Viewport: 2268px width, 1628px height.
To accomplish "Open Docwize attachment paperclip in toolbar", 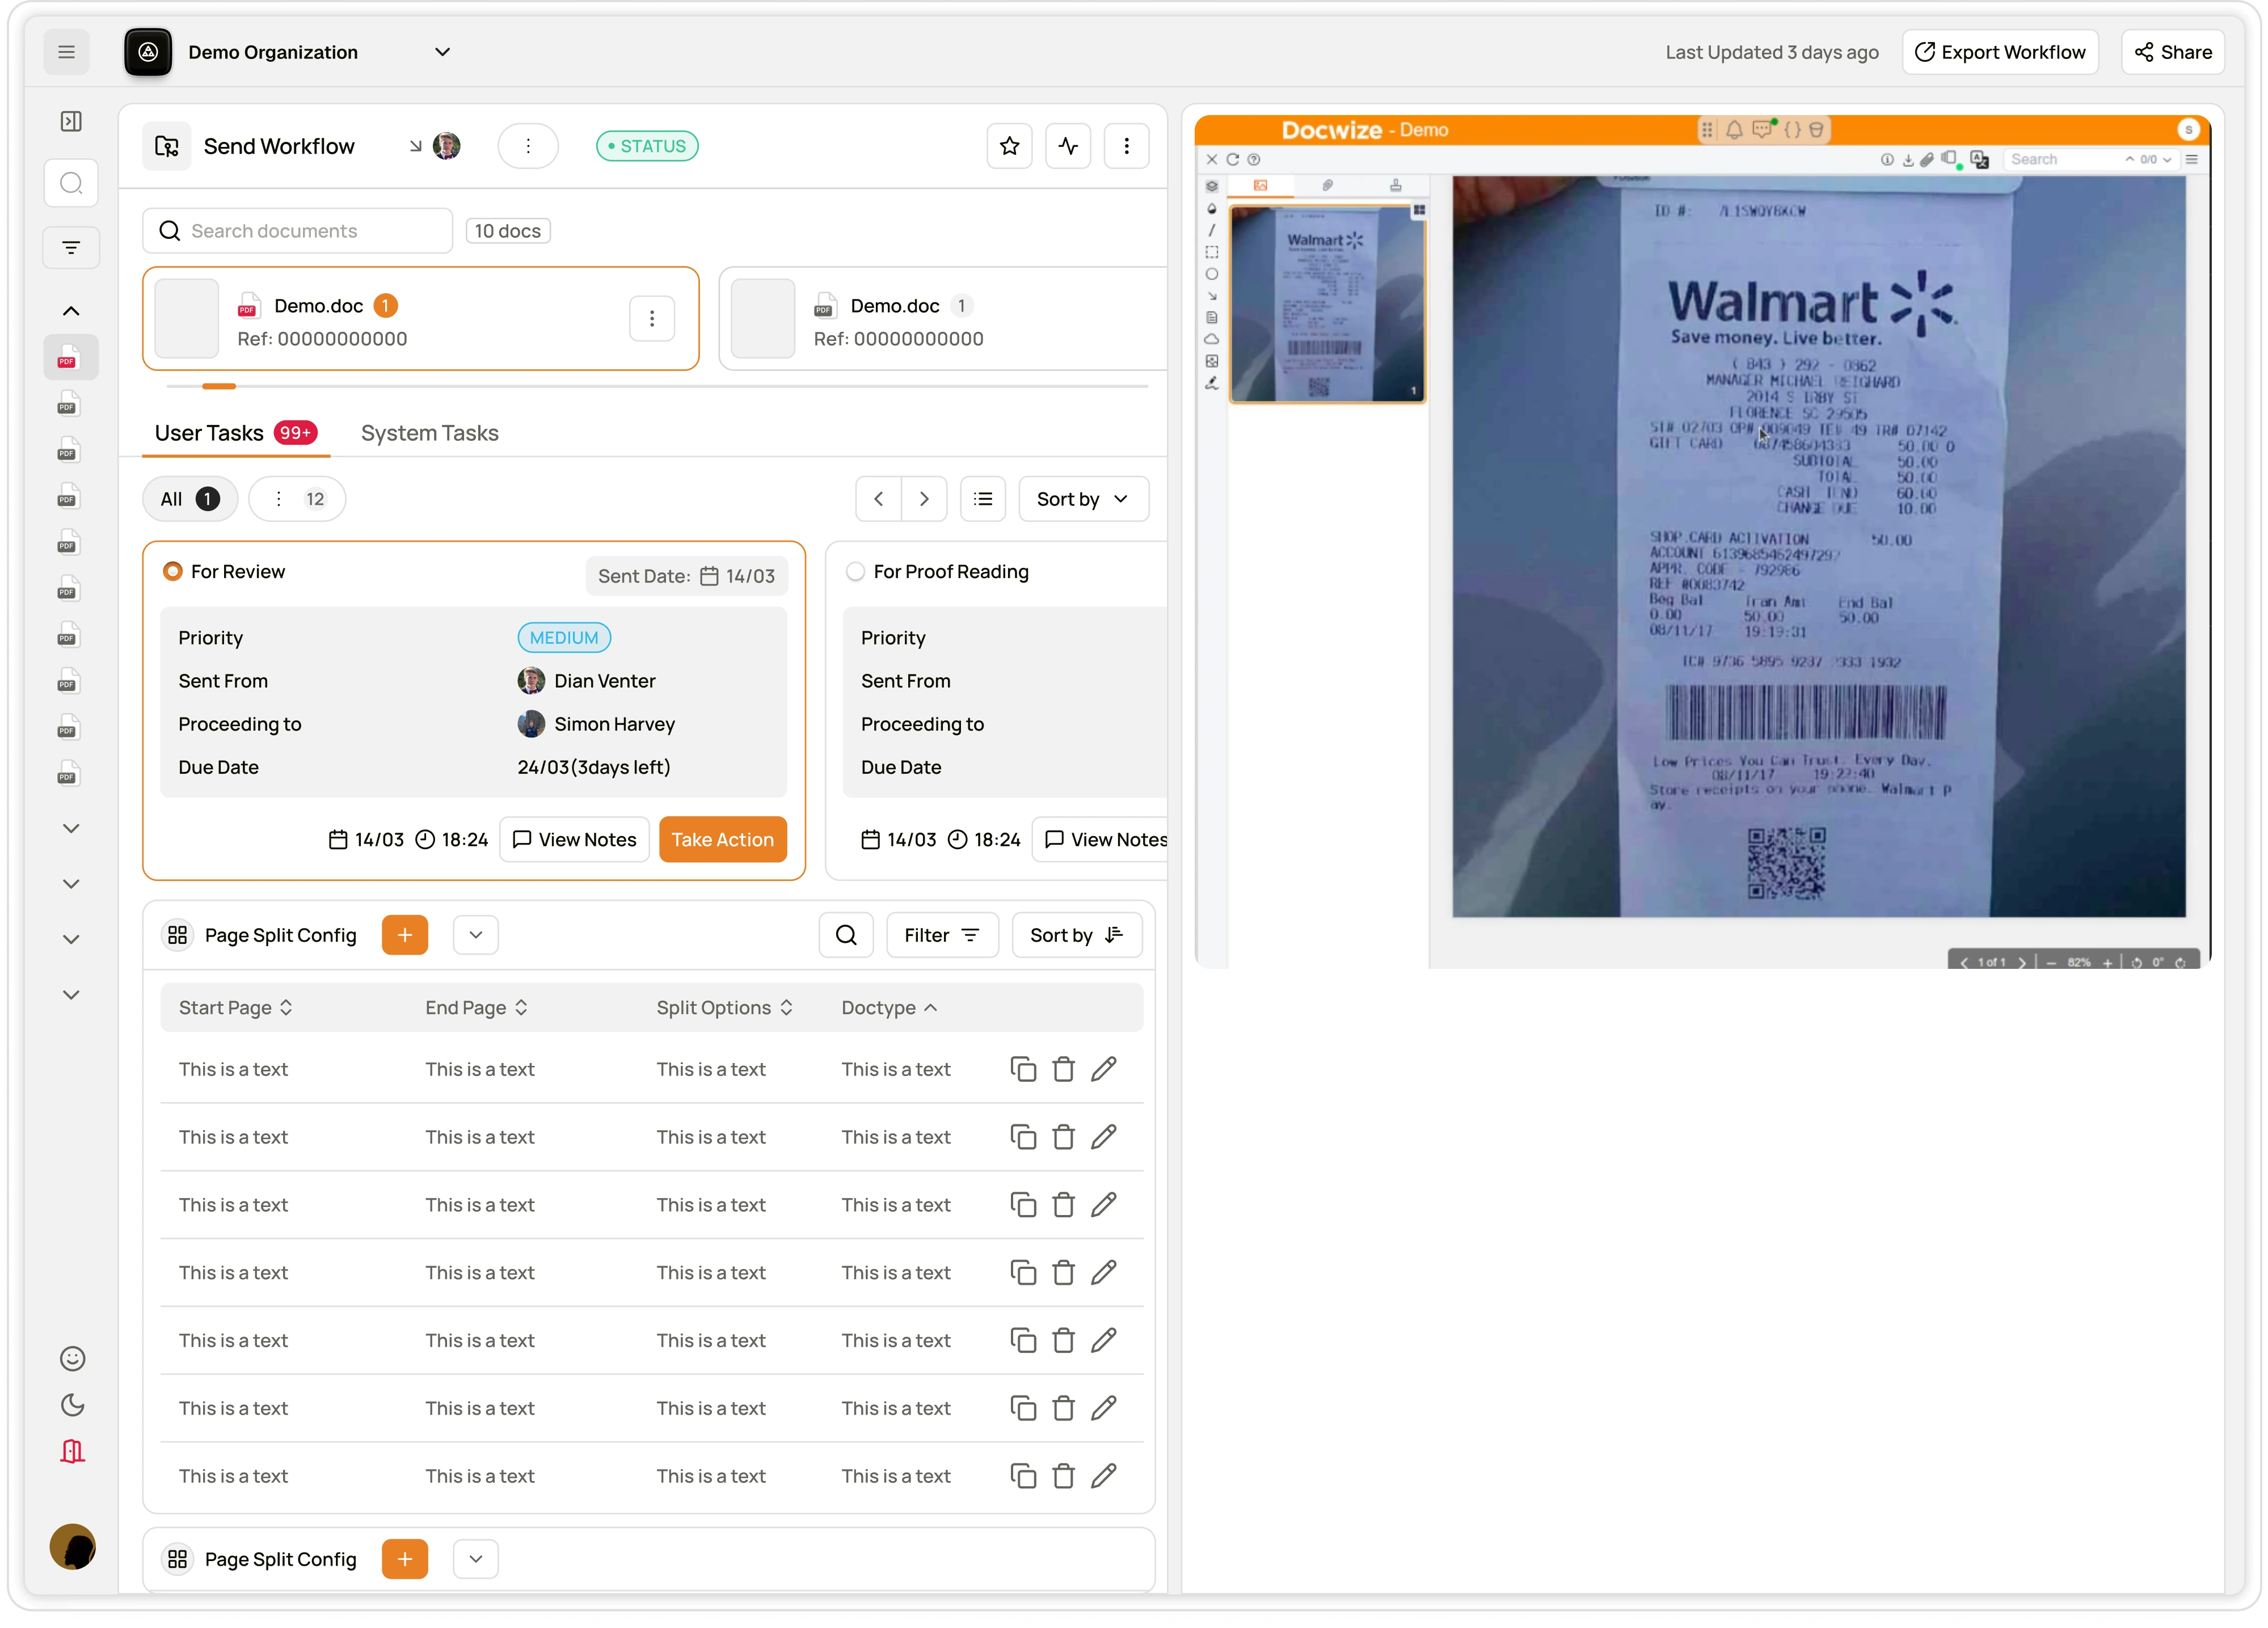I will coord(1926,160).
